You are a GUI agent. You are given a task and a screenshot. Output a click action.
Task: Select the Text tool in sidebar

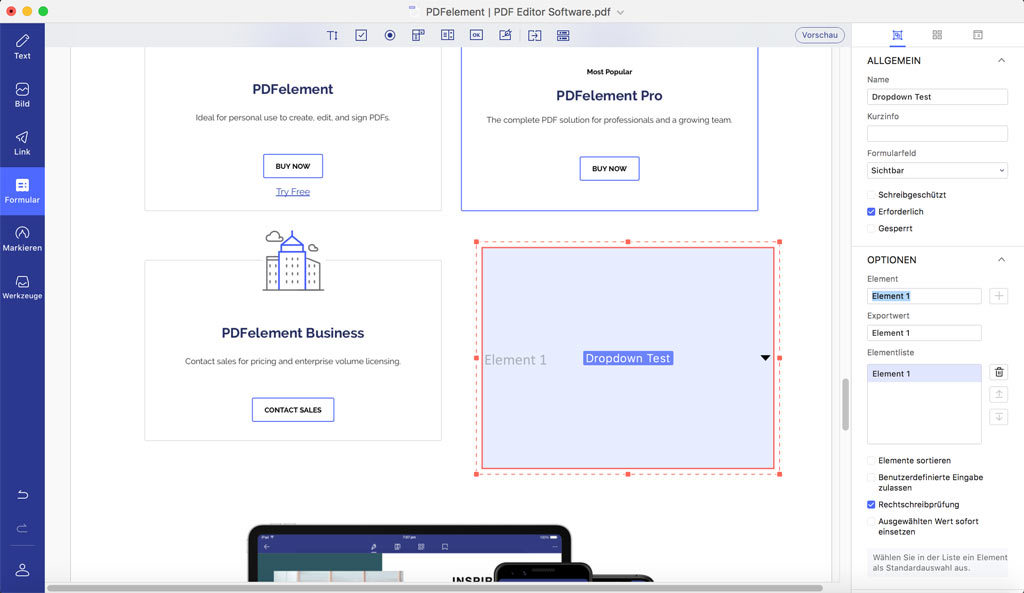point(22,47)
